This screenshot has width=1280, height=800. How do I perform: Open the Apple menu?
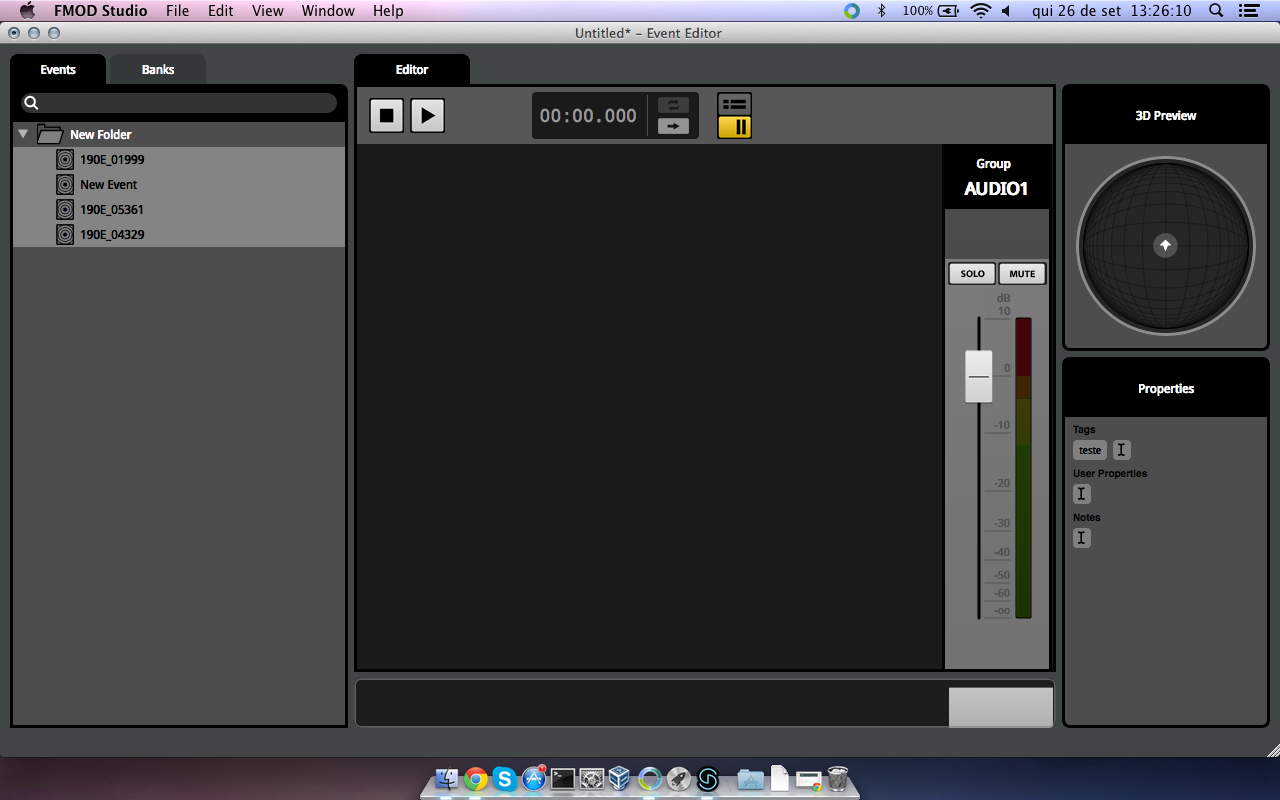[27, 11]
